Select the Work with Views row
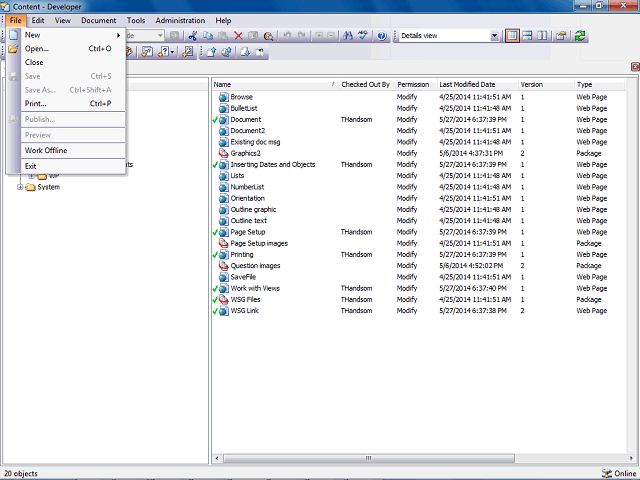The width and height of the screenshot is (640, 480). coord(418,288)
